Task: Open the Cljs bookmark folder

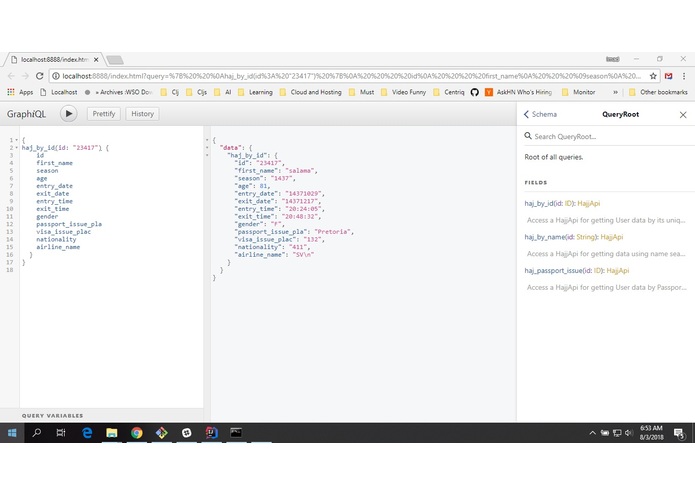Action: 196,92
